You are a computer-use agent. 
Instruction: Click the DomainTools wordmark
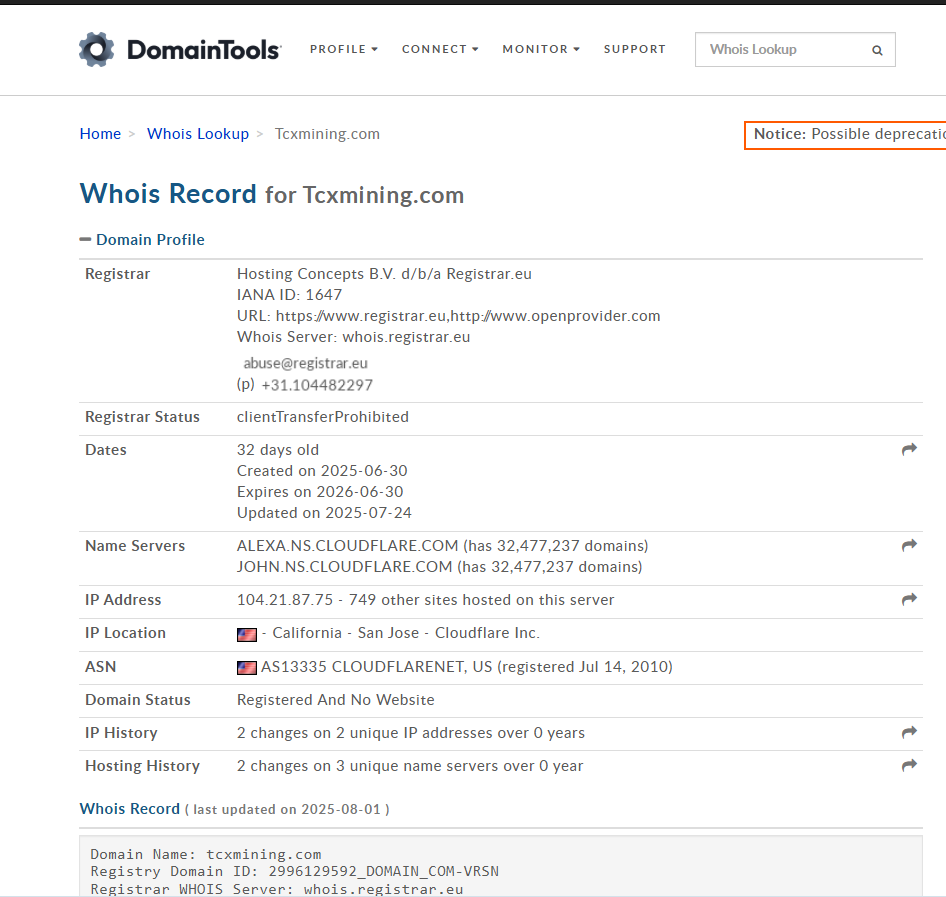click(x=204, y=49)
